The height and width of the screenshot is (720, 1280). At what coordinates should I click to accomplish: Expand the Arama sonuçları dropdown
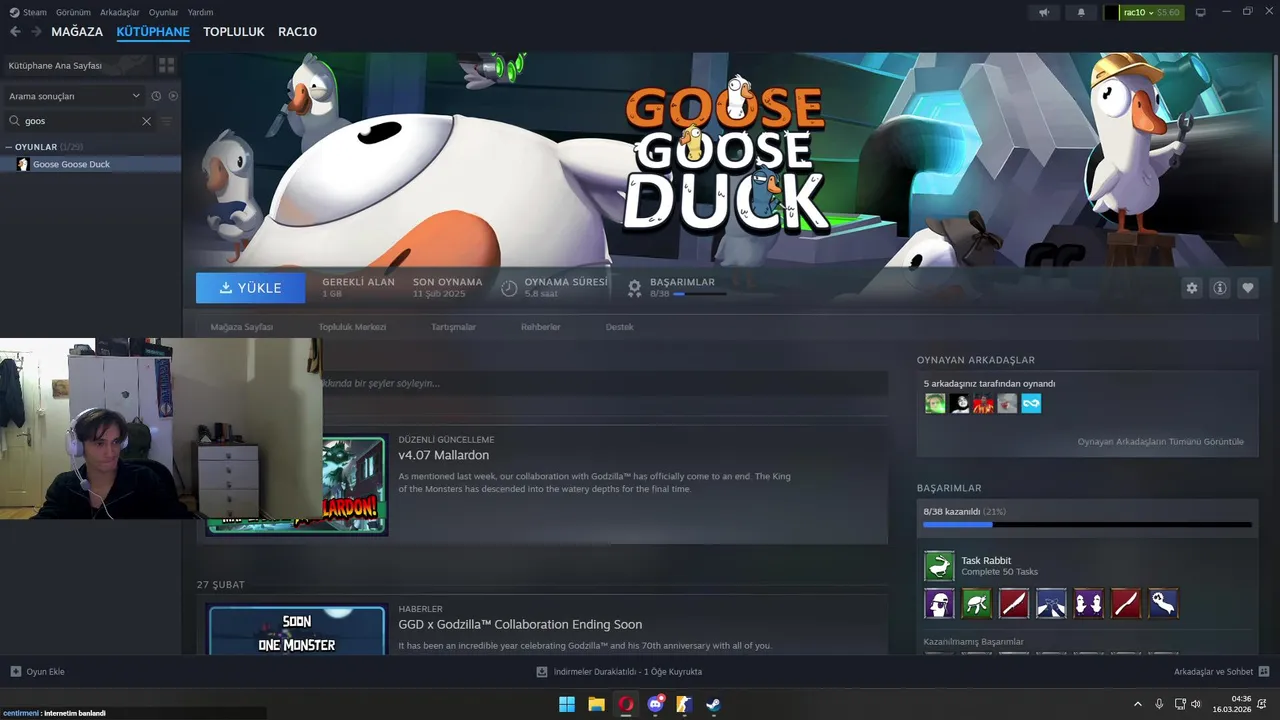tap(74, 96)
